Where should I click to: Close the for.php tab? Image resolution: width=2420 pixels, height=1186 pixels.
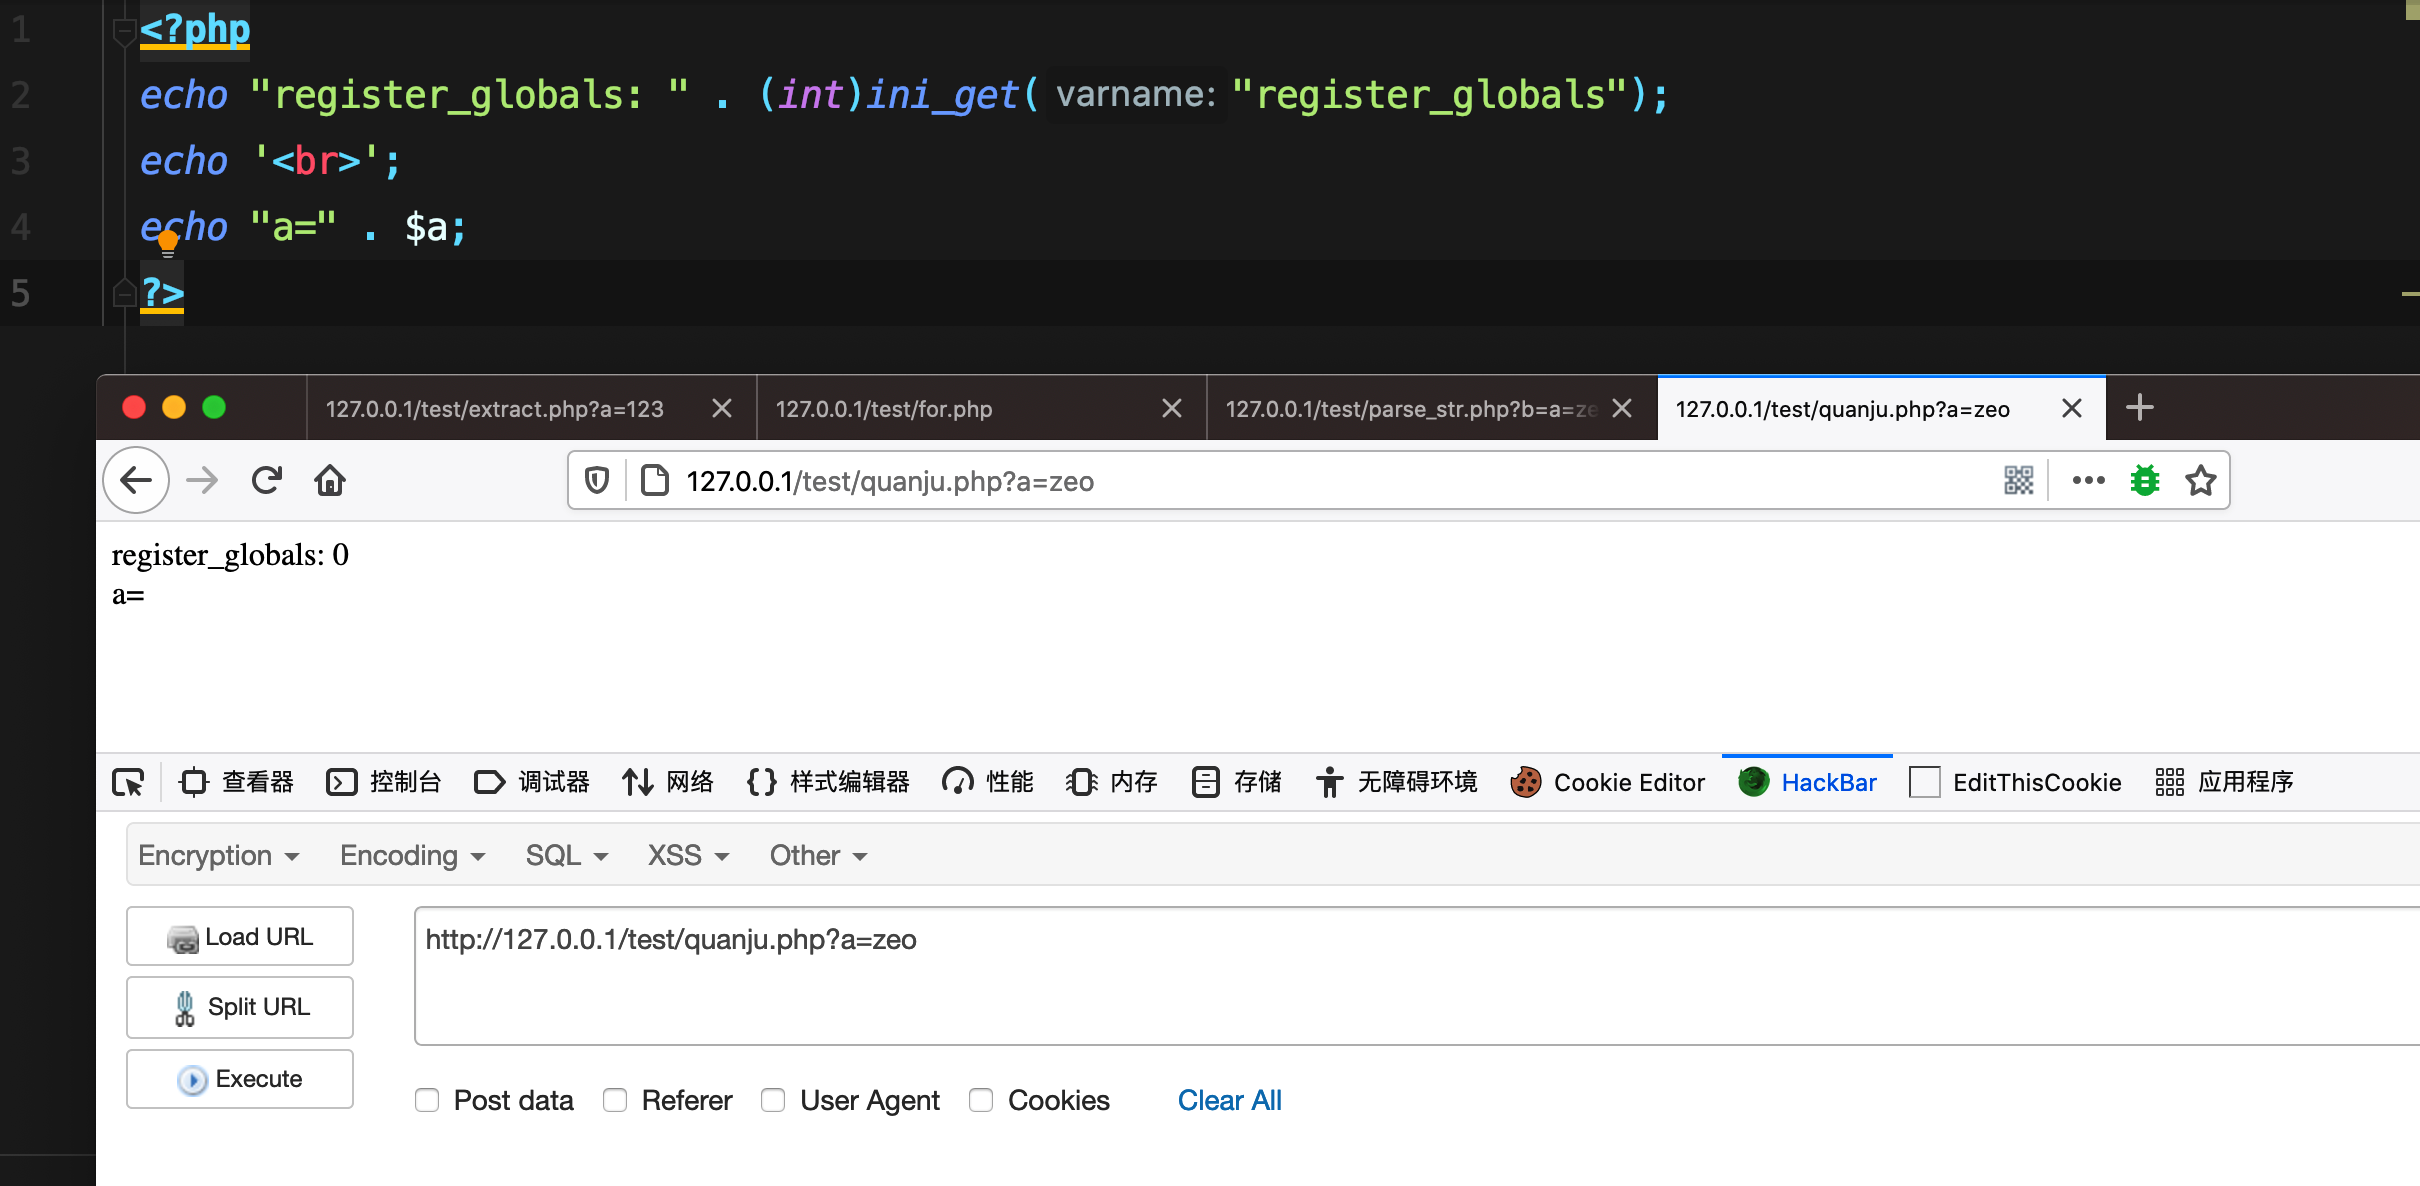tap(1172, 408)
